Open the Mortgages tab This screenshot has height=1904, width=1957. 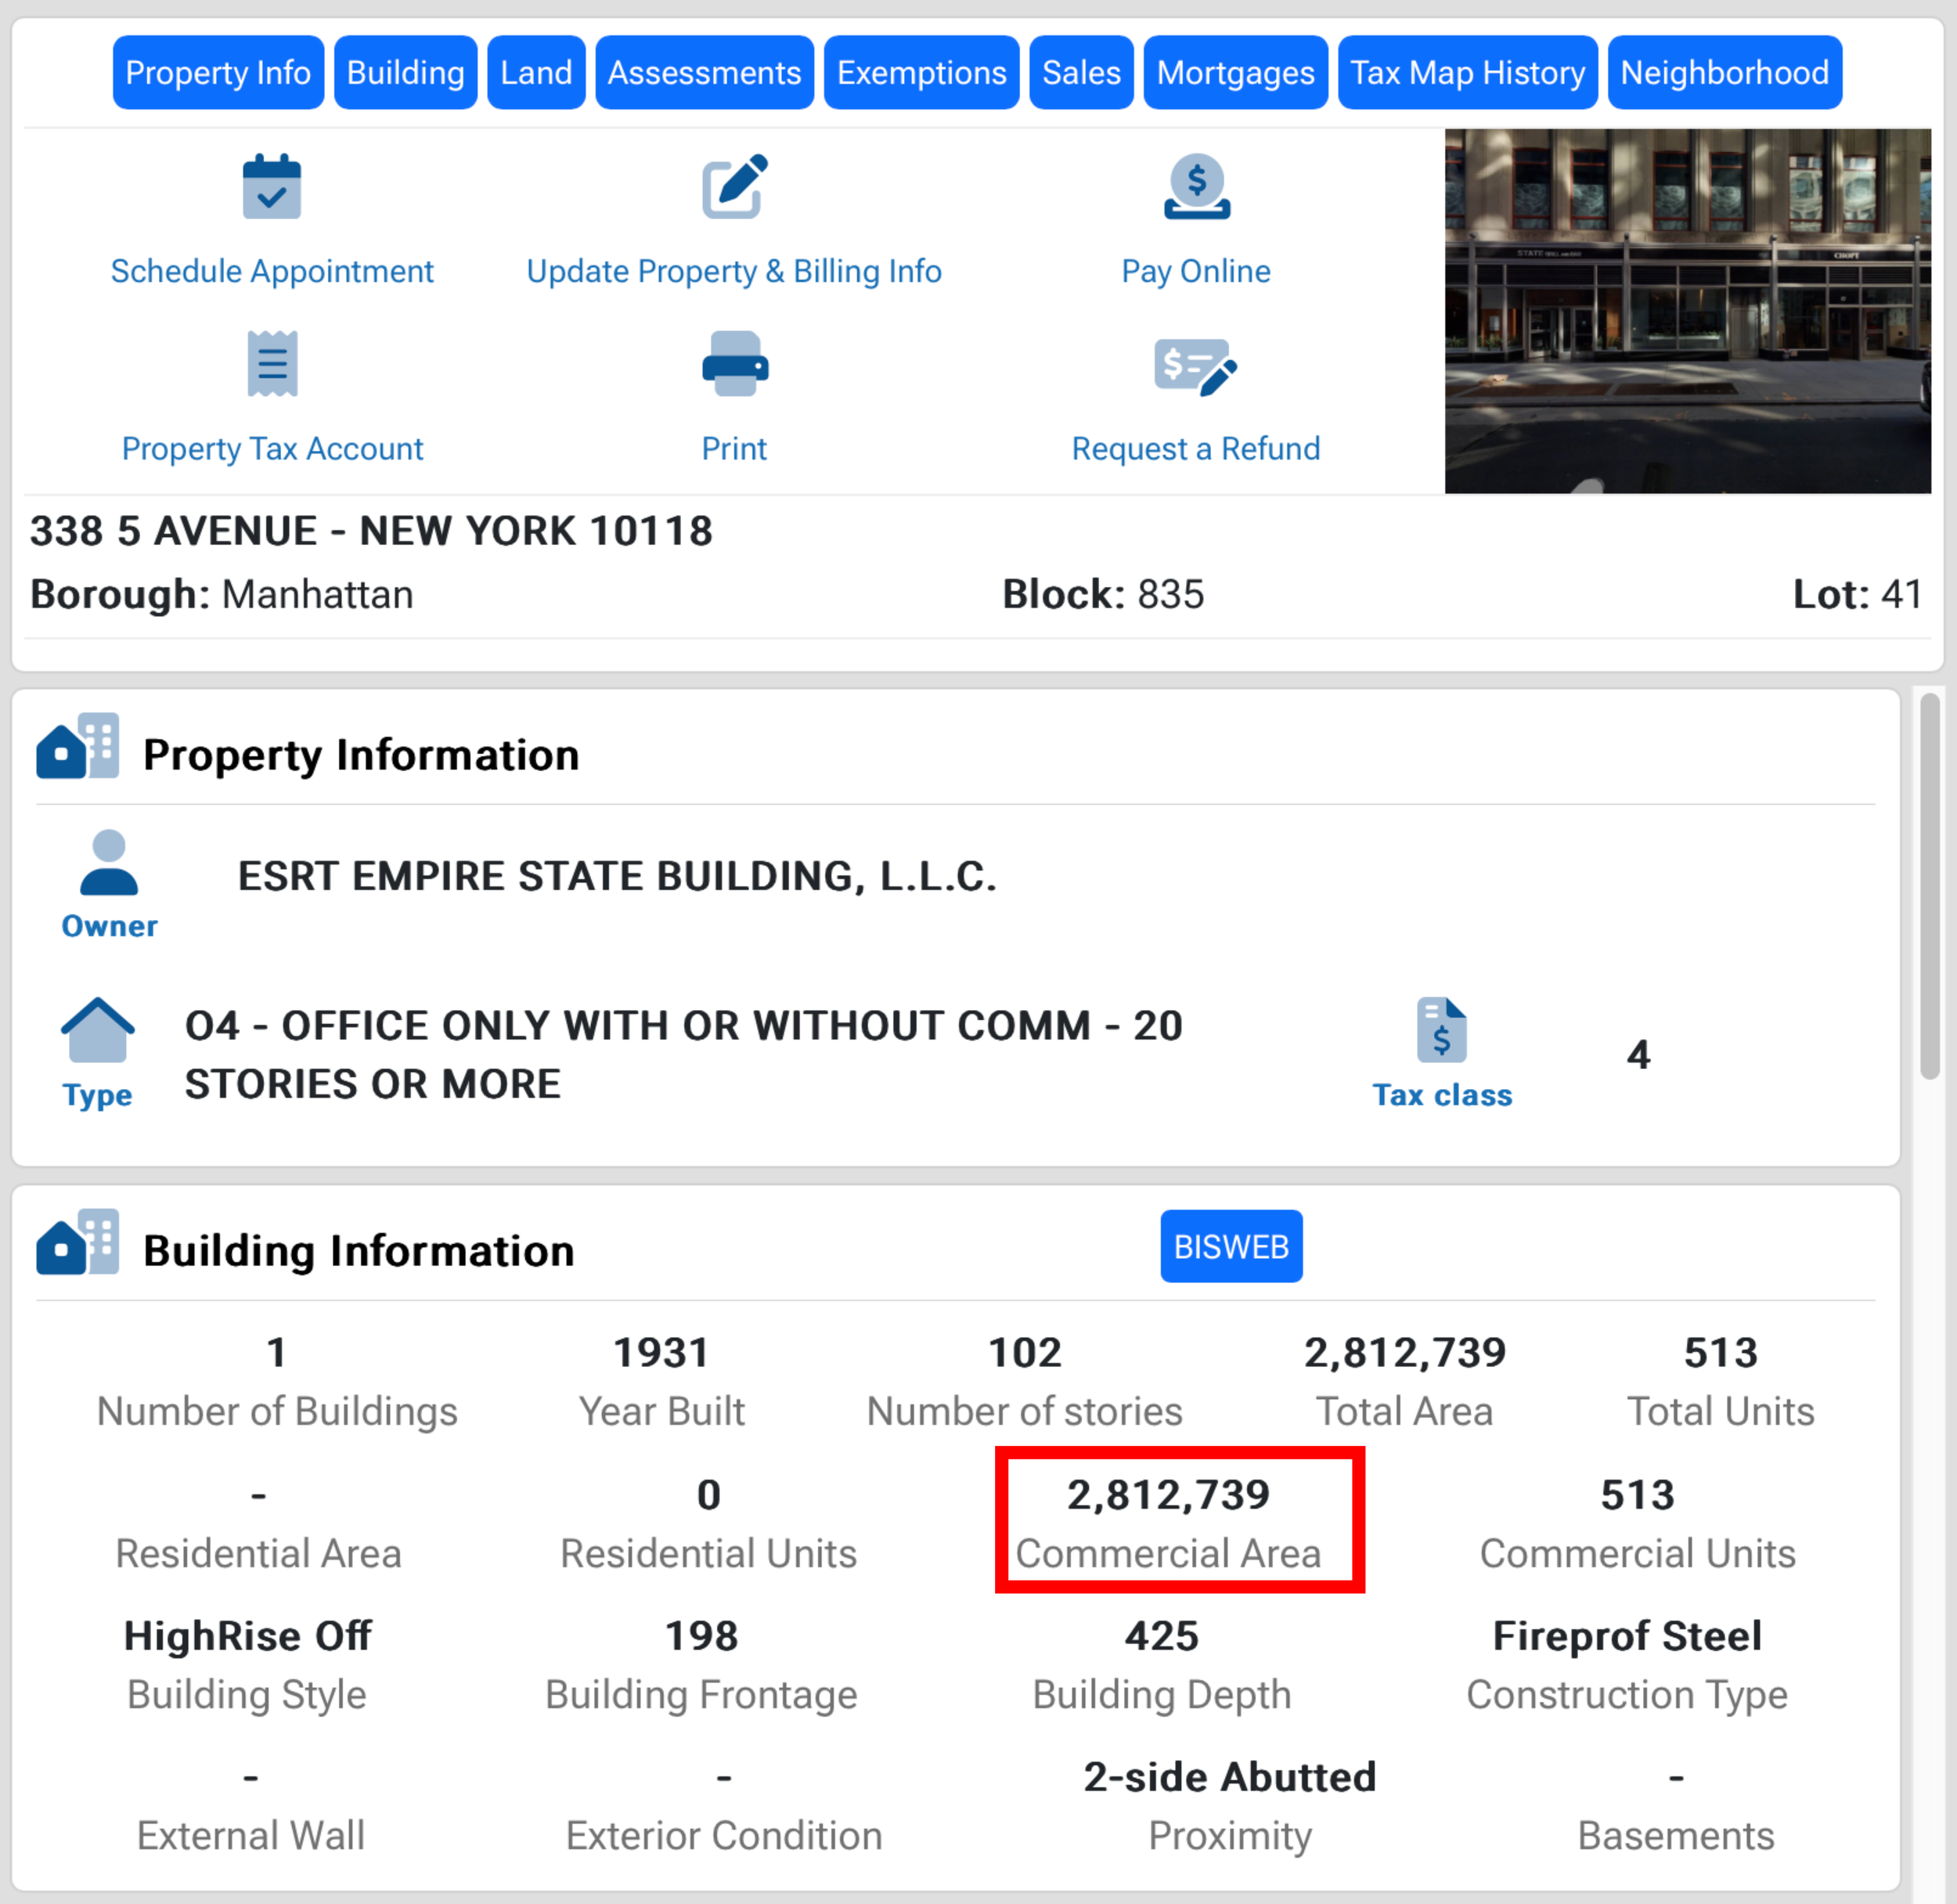[x=1235, y=73]
